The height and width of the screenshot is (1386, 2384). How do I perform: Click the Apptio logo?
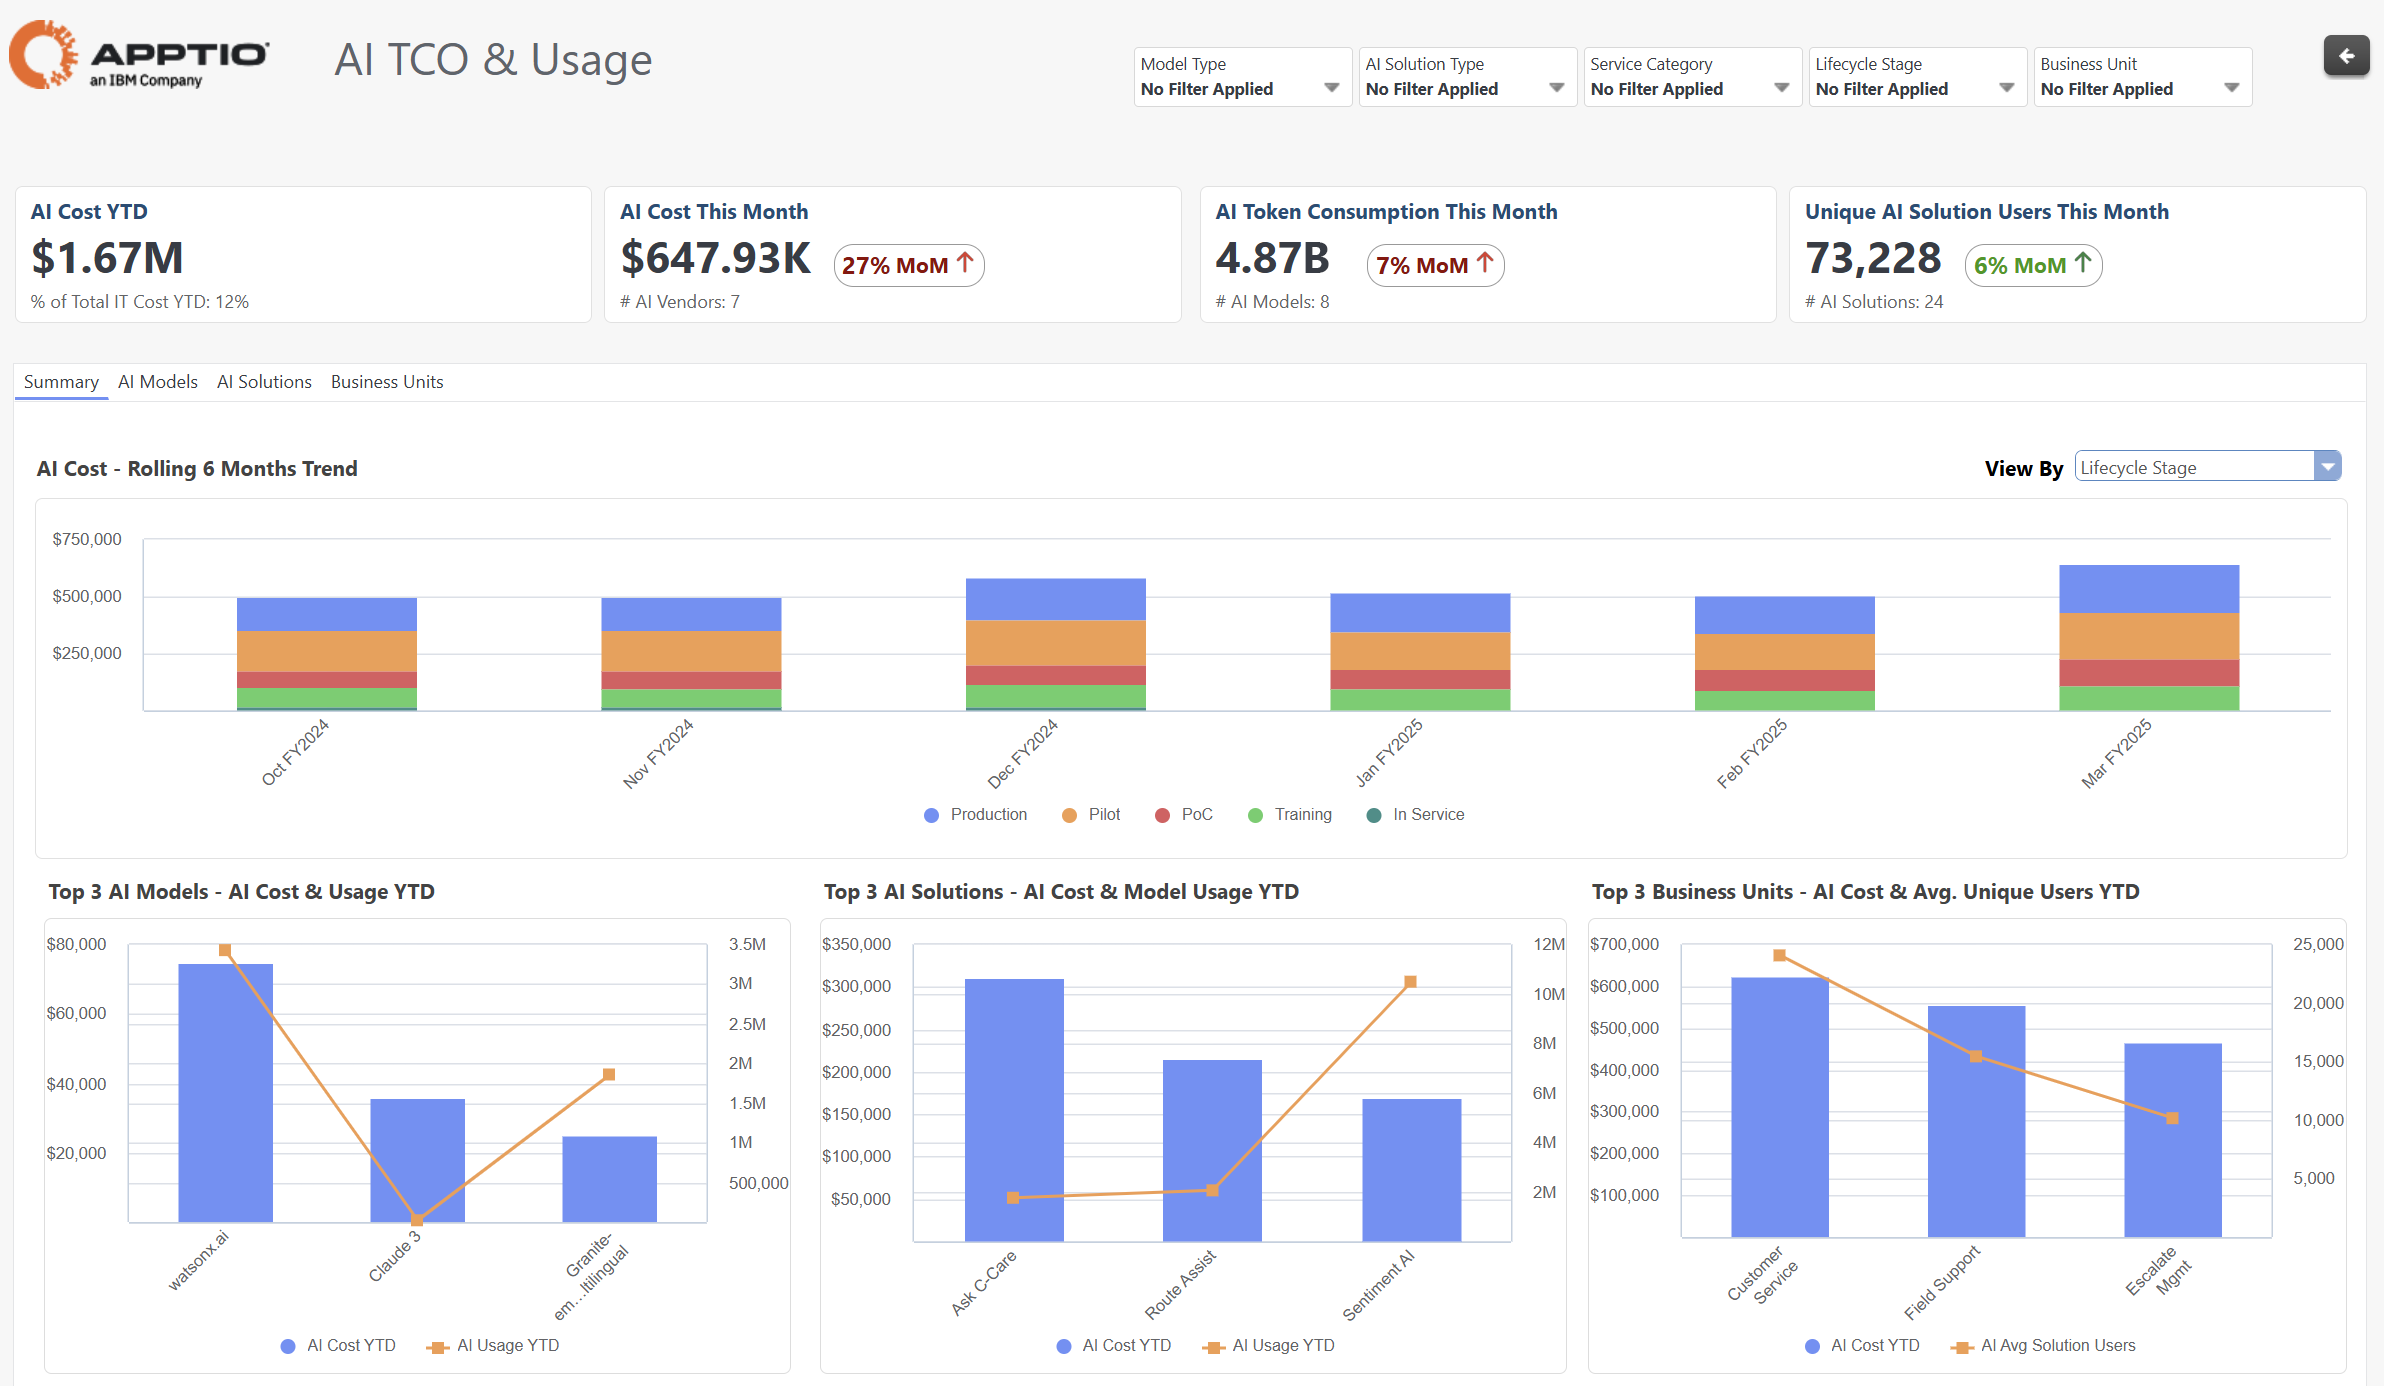[140, 56]
